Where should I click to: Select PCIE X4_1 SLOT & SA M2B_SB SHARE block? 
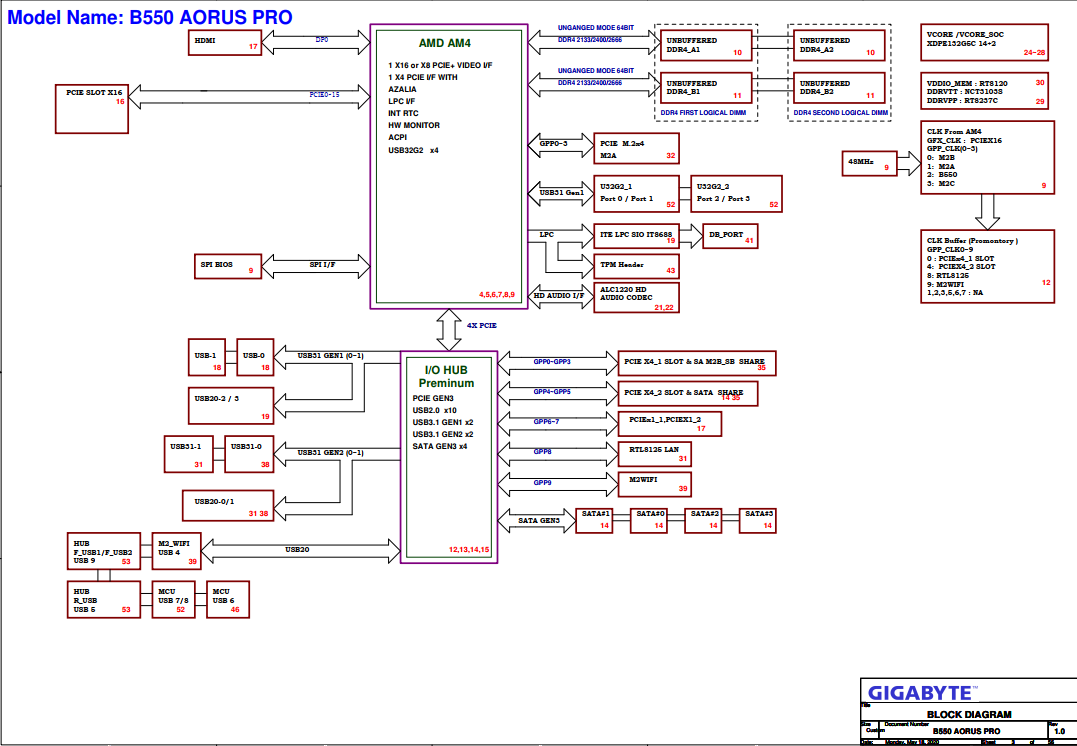click(x=697, y=363)
